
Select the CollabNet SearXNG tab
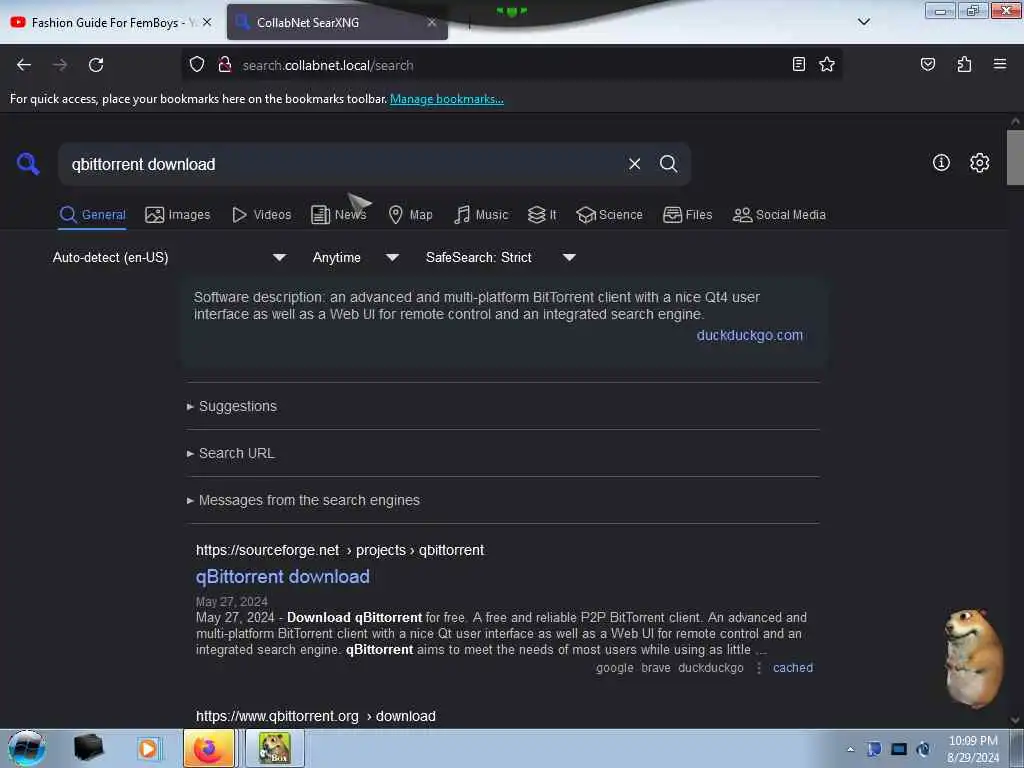tap(337, 22)
